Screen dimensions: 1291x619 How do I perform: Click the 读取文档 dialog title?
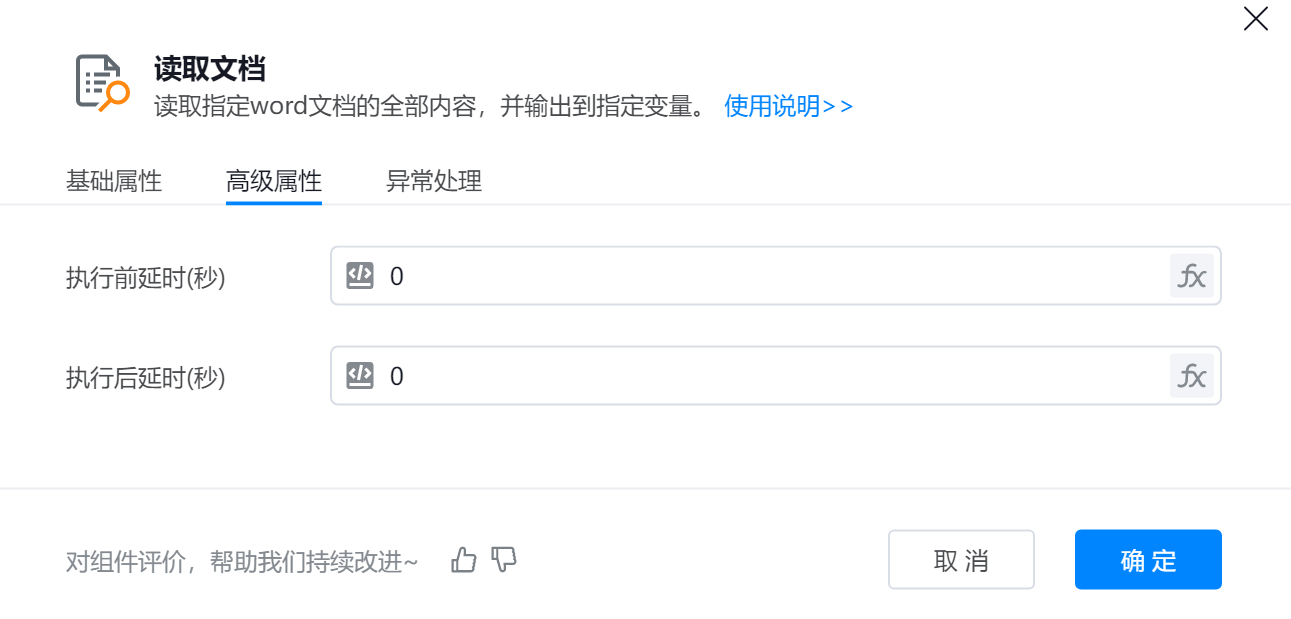click(209, 69)
